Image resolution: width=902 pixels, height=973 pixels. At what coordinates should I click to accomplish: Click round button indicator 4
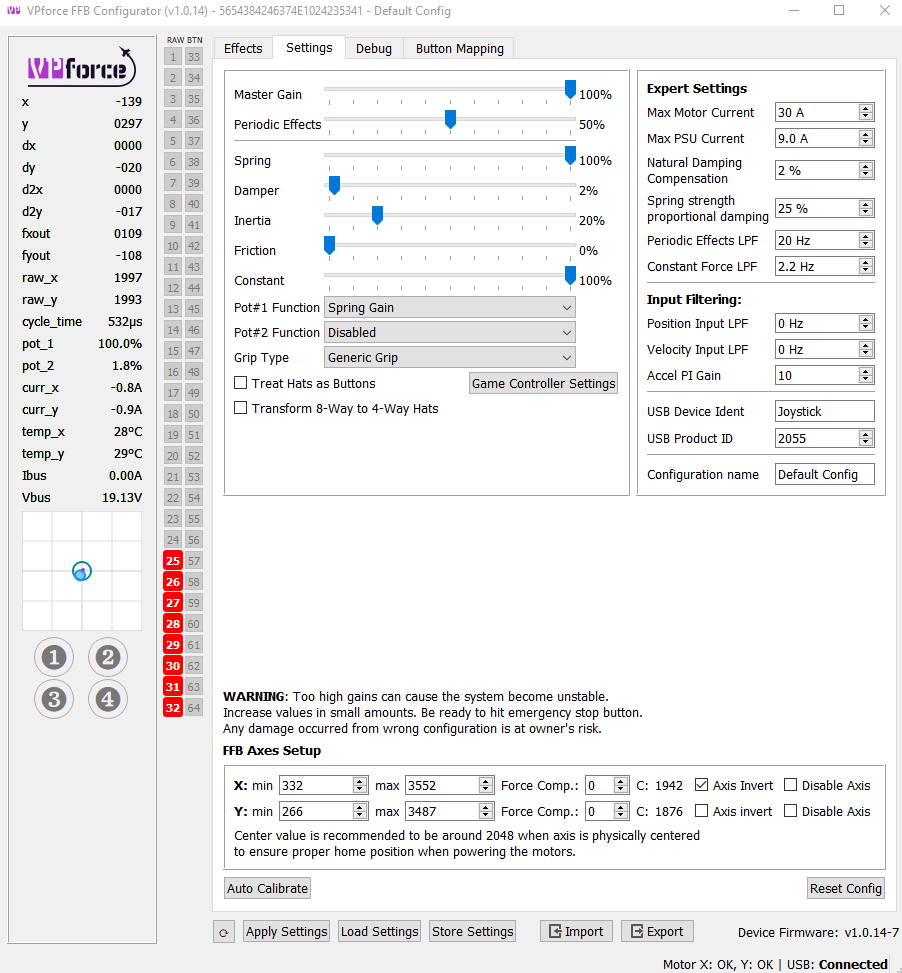coord(108,699)
